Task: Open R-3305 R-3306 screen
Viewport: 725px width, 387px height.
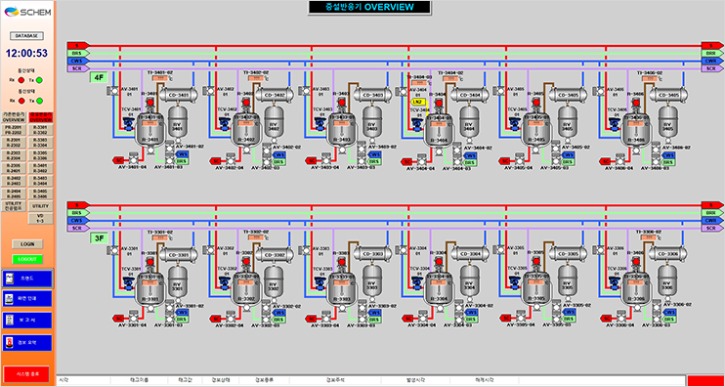Action: 41,155
